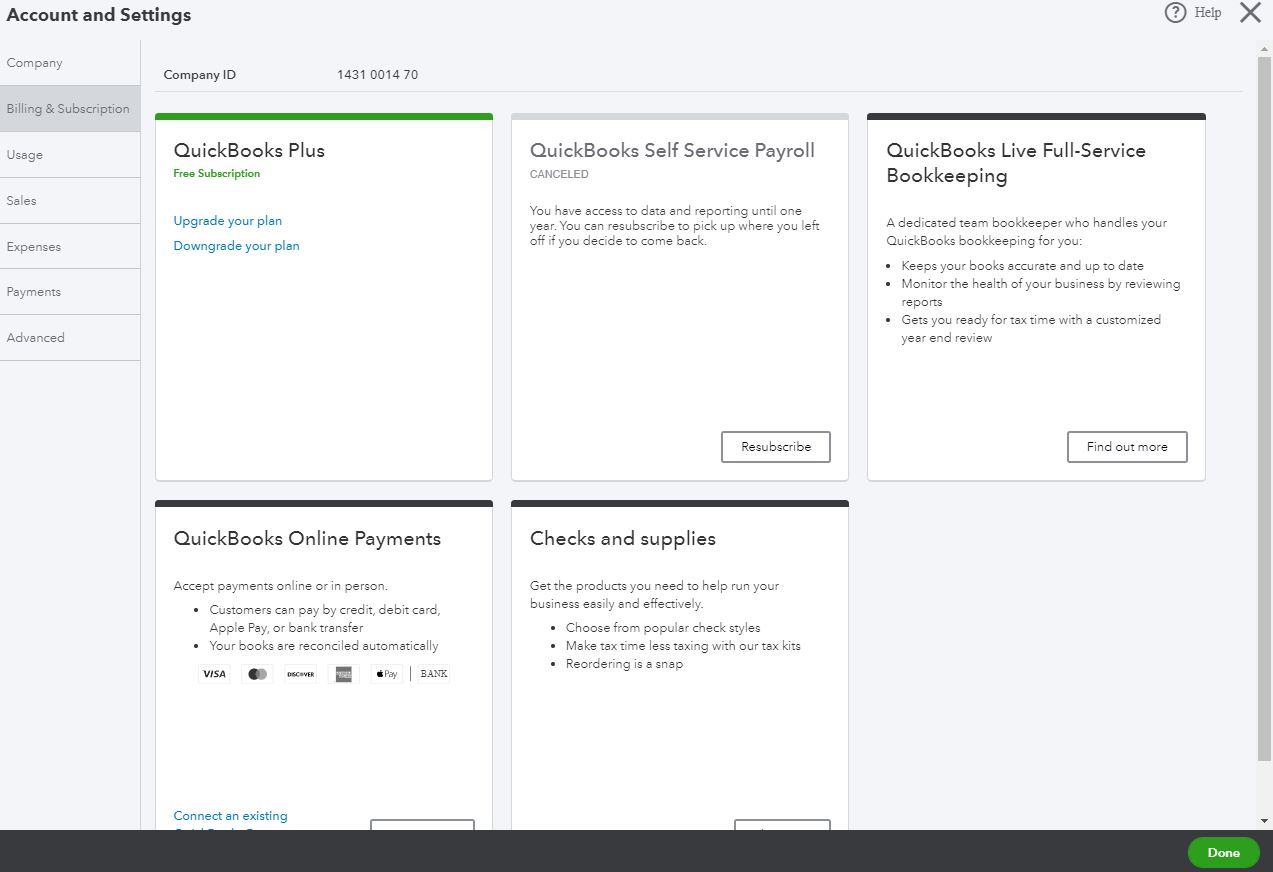Open the Advanced settings tab
The height and width of the screenshot is (872, 1273).
coord(70,338)
